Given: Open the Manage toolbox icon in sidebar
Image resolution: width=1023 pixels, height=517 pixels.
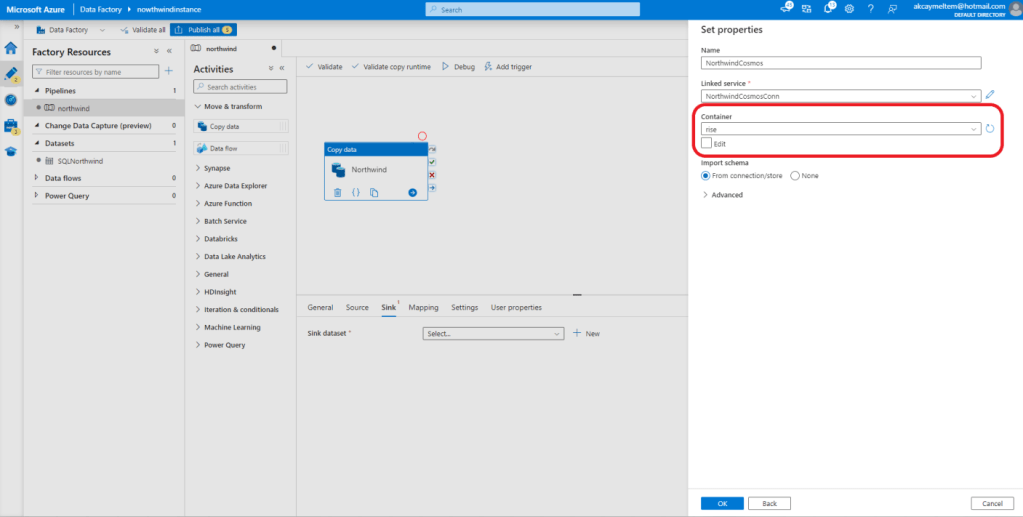Looking at the screenshot, I should (11, 126).
